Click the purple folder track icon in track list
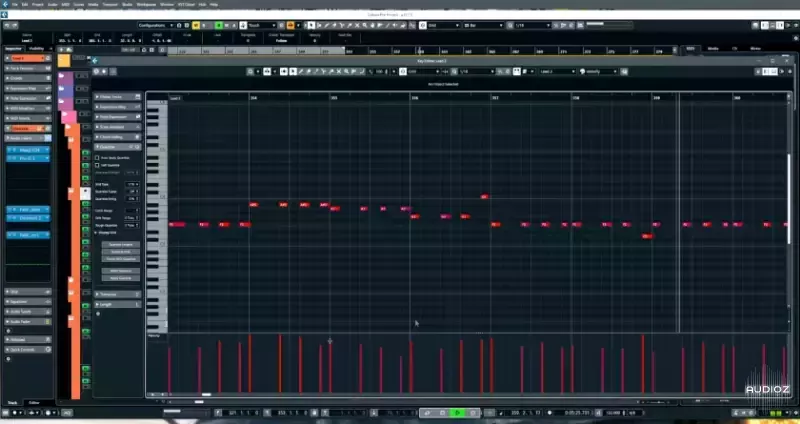Viewport: 800px width, 424px height. (x=61, y=76)
